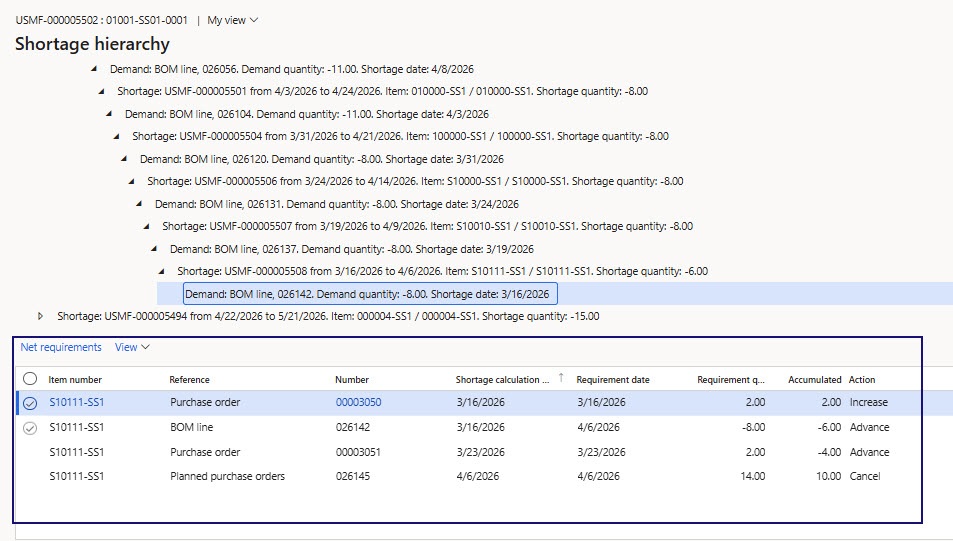953x541 pixels.
Task: Select the Planned purchase orders 026145 row
Action: coord(227,477)
